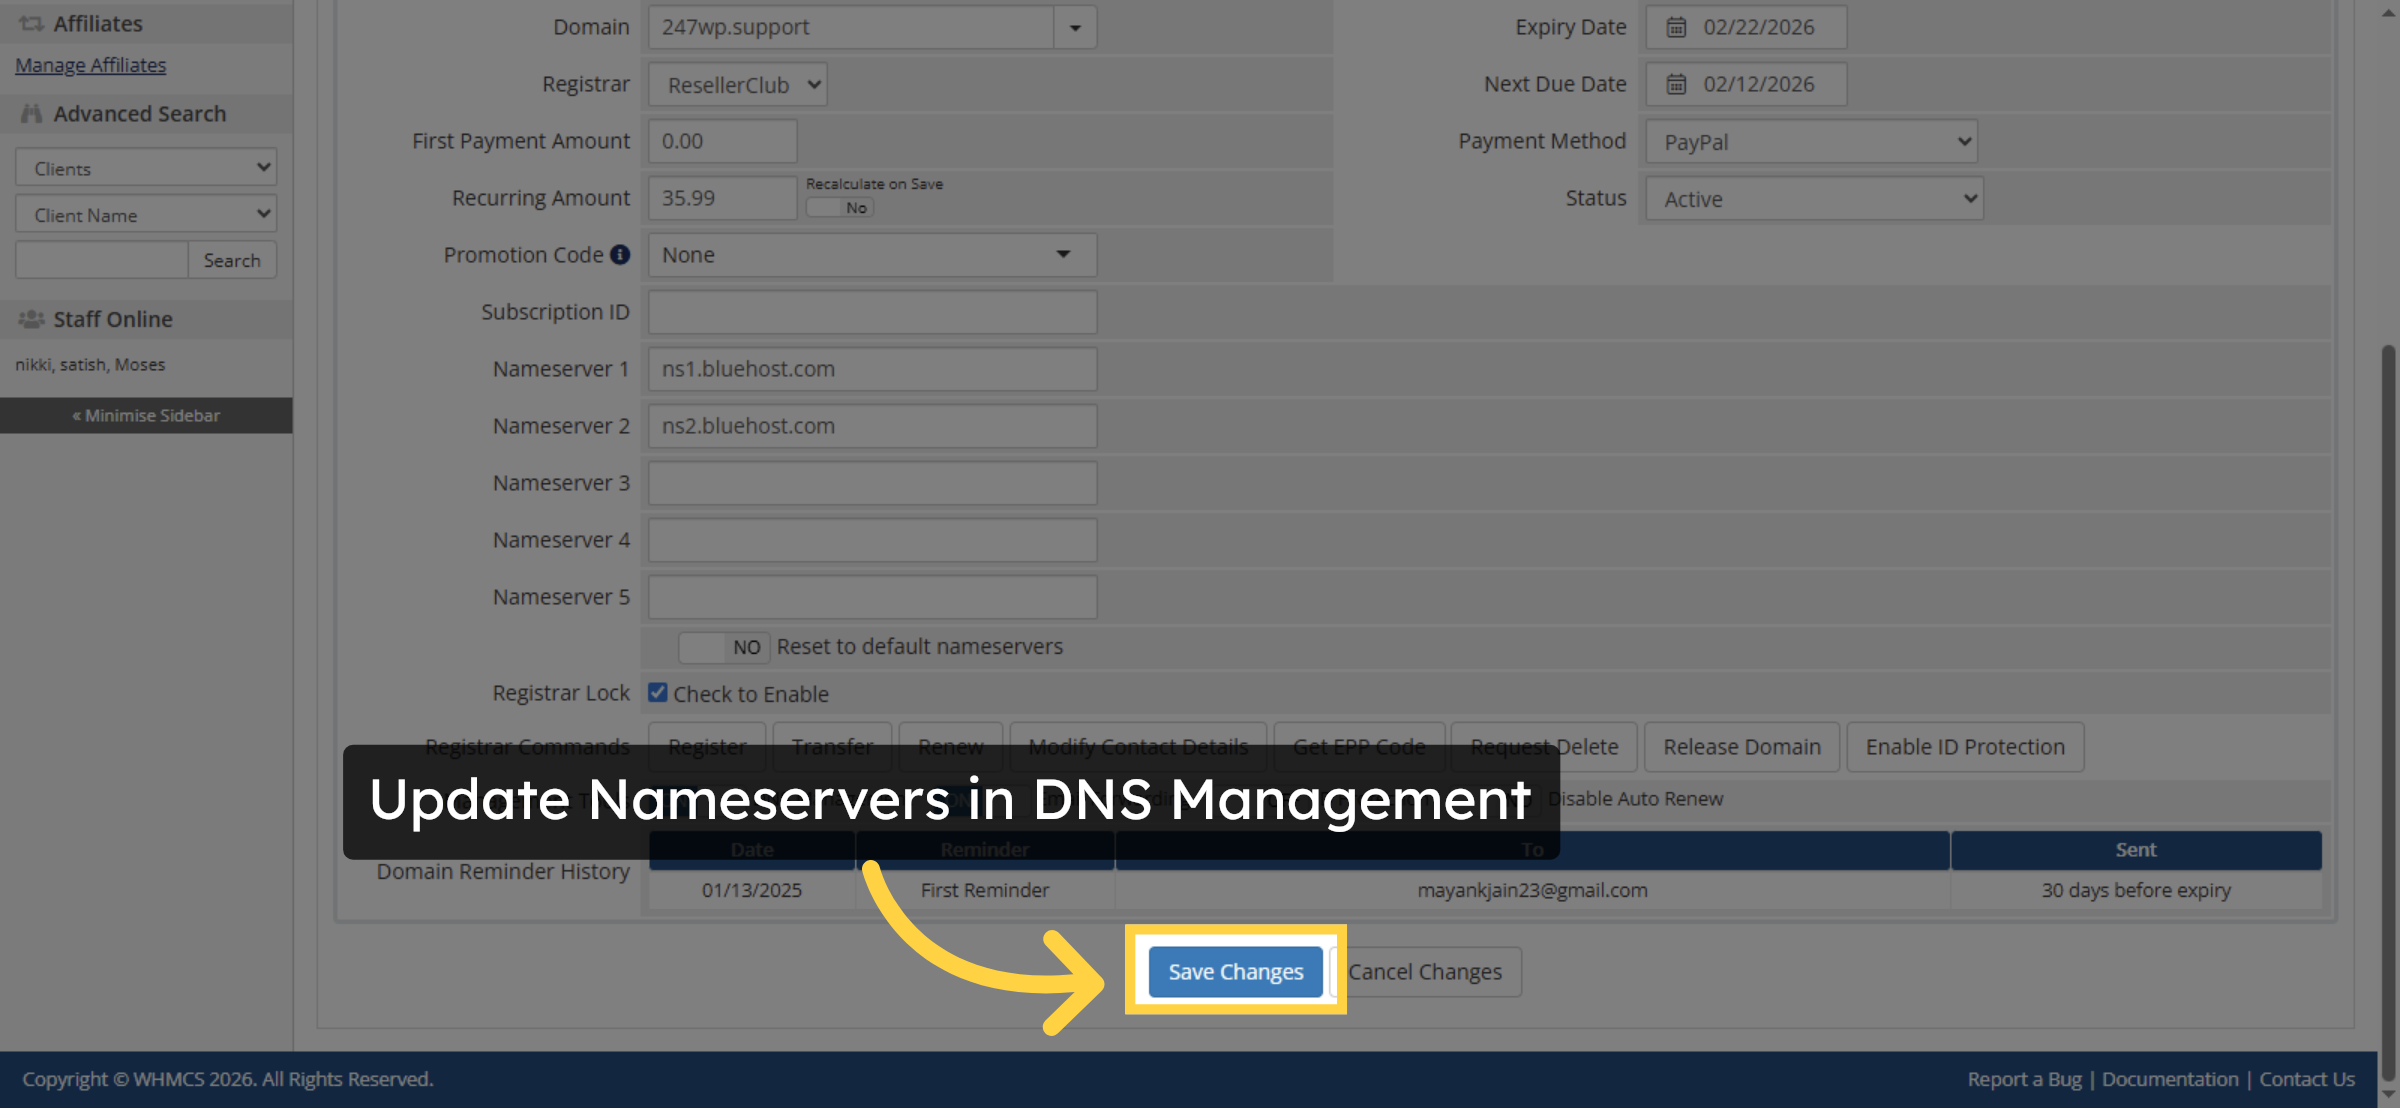
Task: Open the Expiry Date calendar icon
Action: [1678, 27]
